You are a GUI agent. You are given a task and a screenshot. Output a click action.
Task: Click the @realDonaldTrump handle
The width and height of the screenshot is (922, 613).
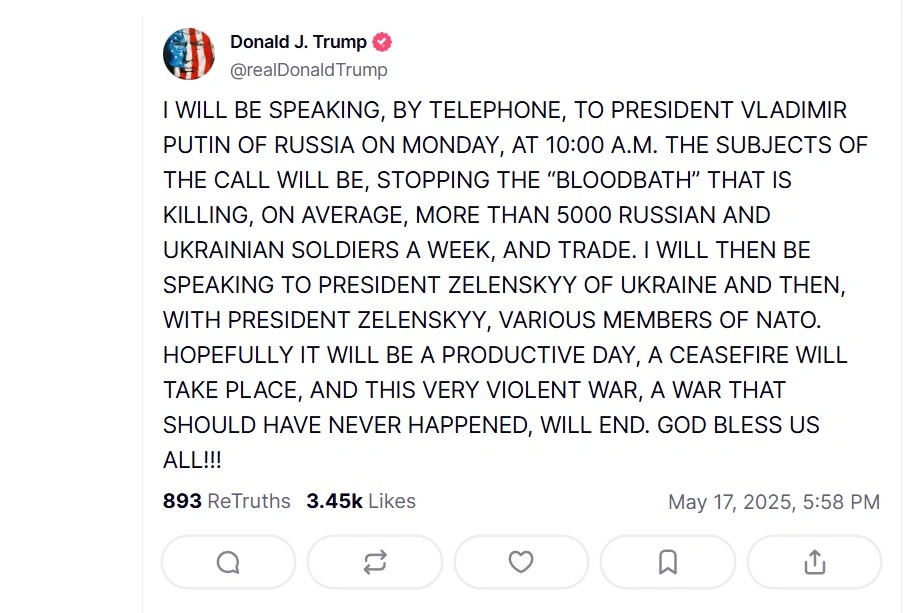(x=309, y=70)
